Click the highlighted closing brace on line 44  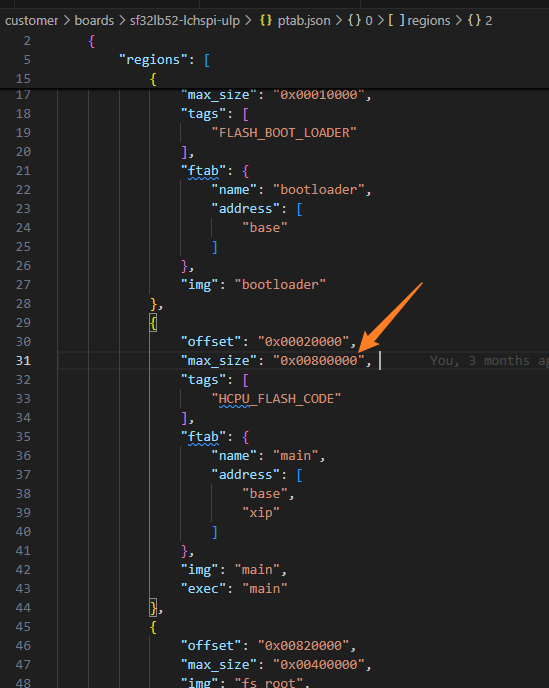pyautogui.click(x=153, y=608)
